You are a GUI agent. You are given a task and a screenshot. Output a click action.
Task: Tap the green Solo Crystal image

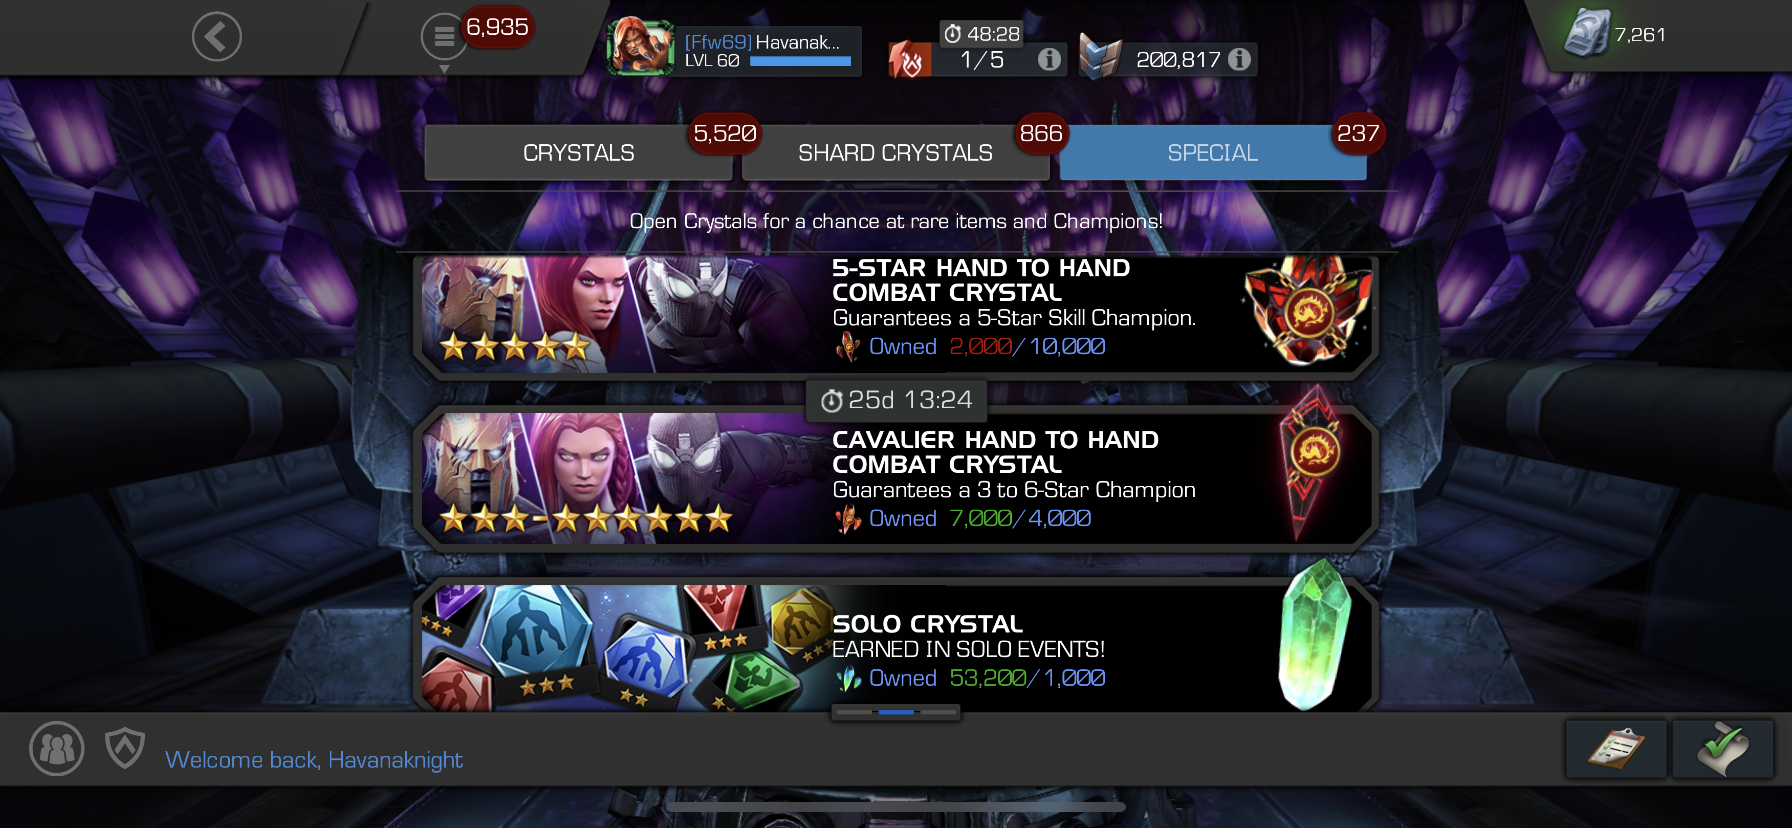[1314, 636]
